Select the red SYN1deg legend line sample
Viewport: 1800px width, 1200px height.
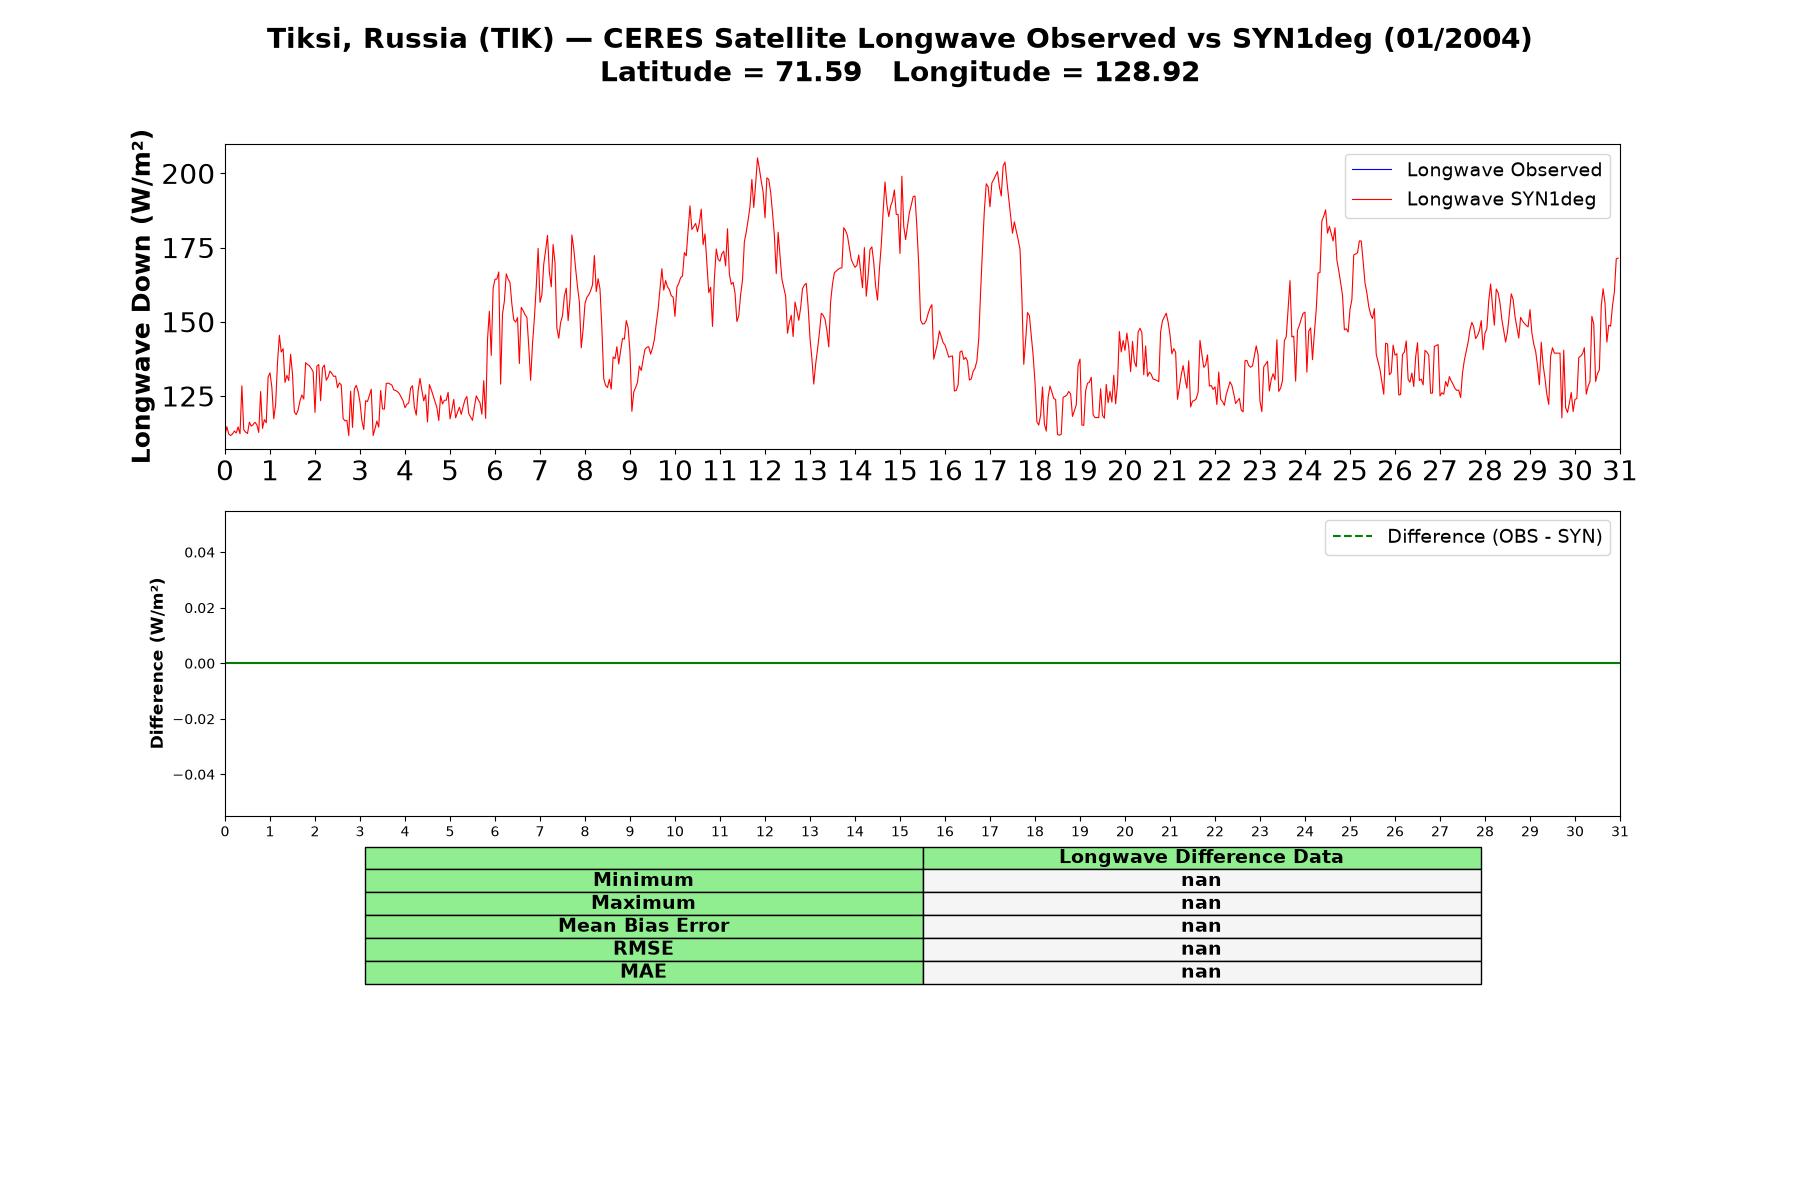1371,200
